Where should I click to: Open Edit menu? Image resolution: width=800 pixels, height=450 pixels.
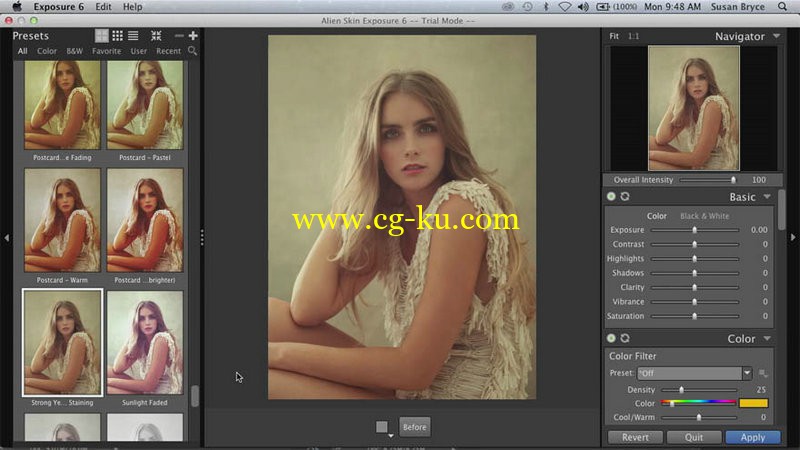[103, 7]
